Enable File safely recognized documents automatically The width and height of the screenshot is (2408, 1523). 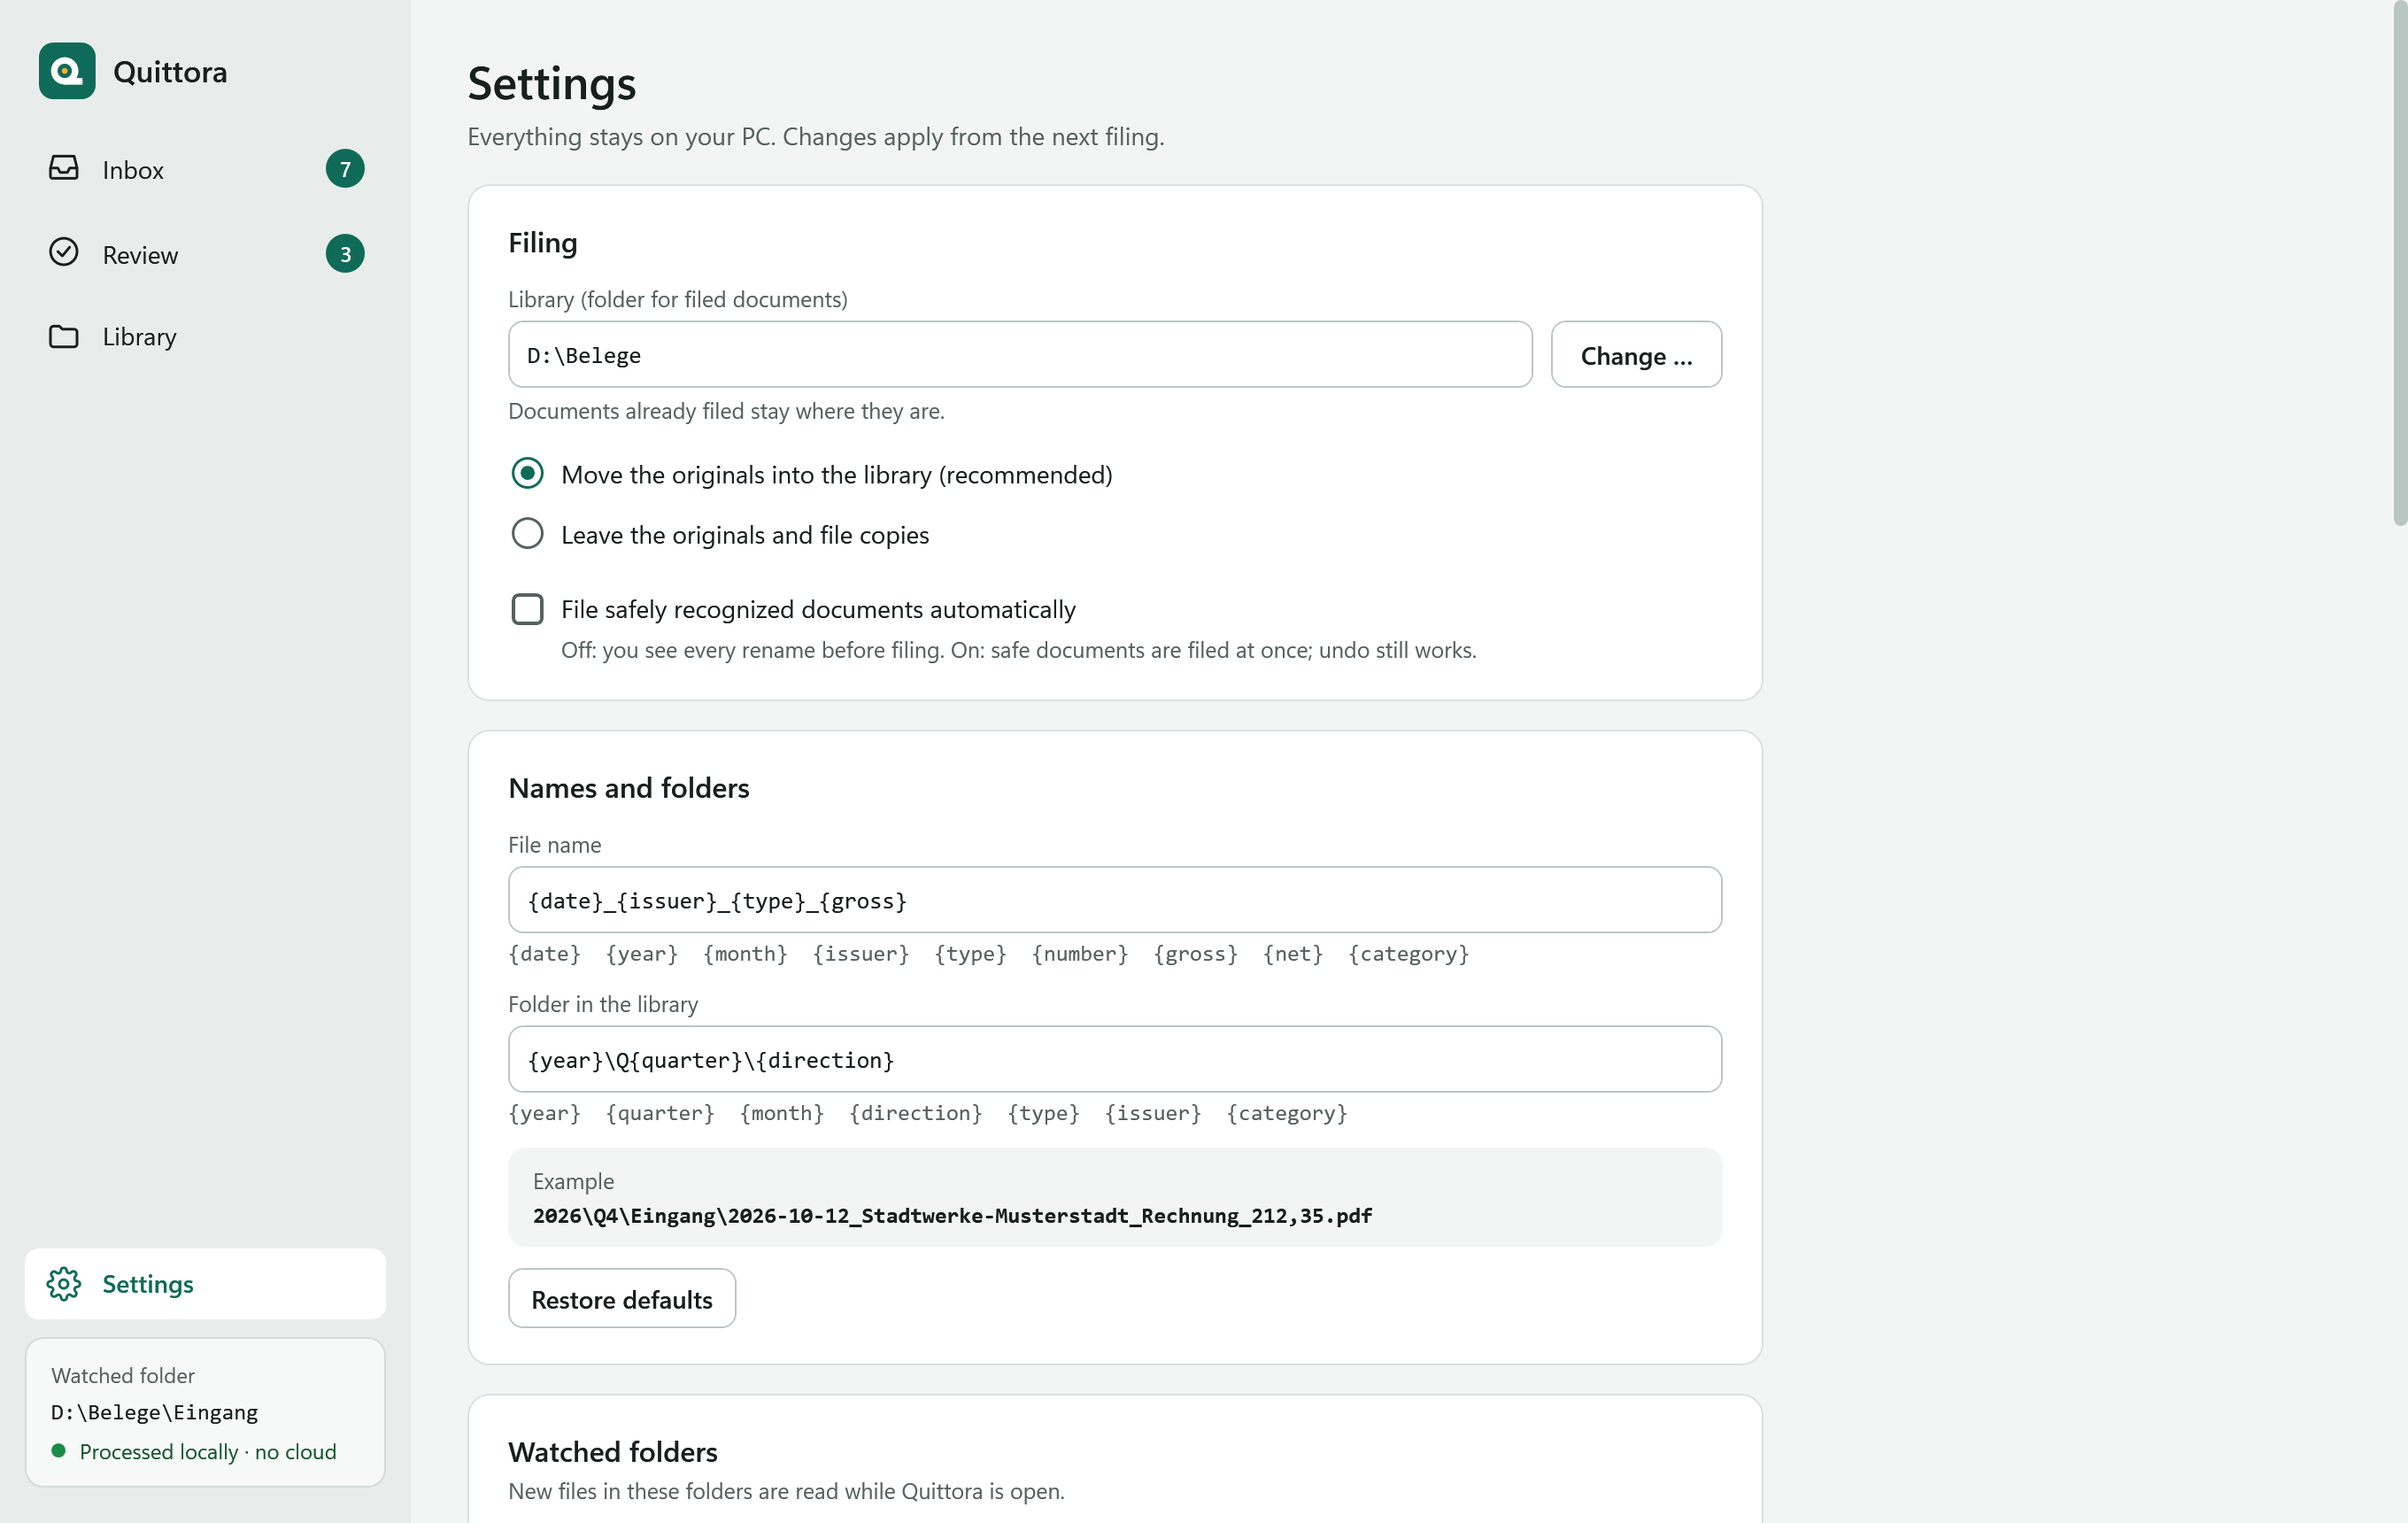[x=527, y=609]
